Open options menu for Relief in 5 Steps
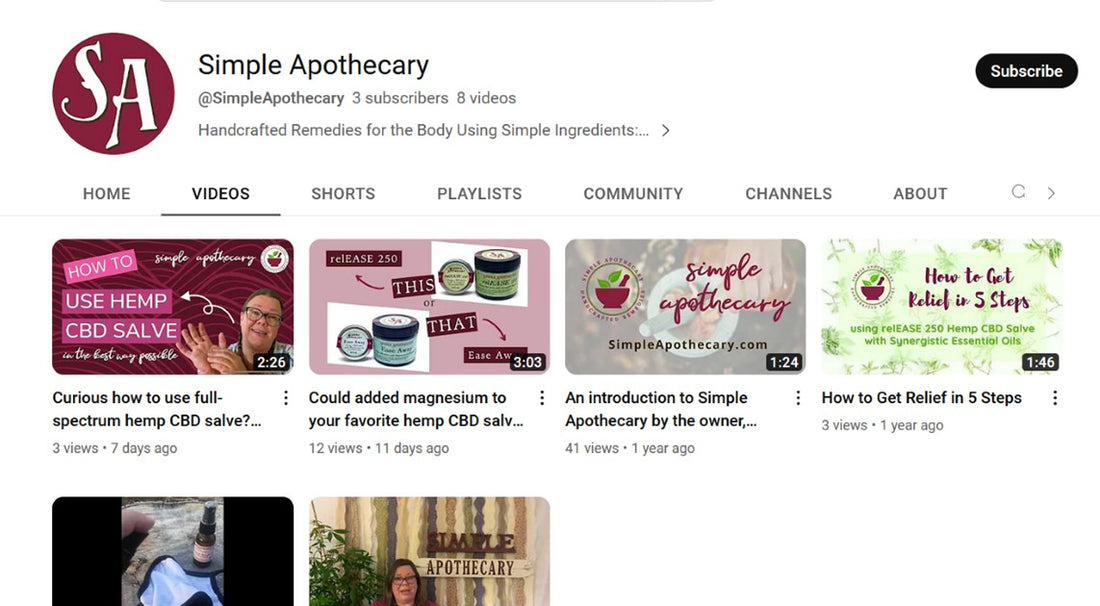This screenshot has height=606, width=1100. 1054,398
